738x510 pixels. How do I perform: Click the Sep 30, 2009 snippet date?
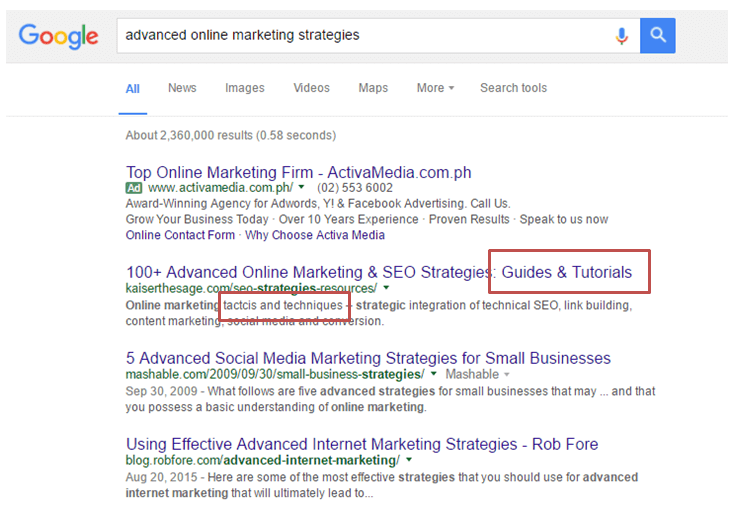(x=161, y=391)
